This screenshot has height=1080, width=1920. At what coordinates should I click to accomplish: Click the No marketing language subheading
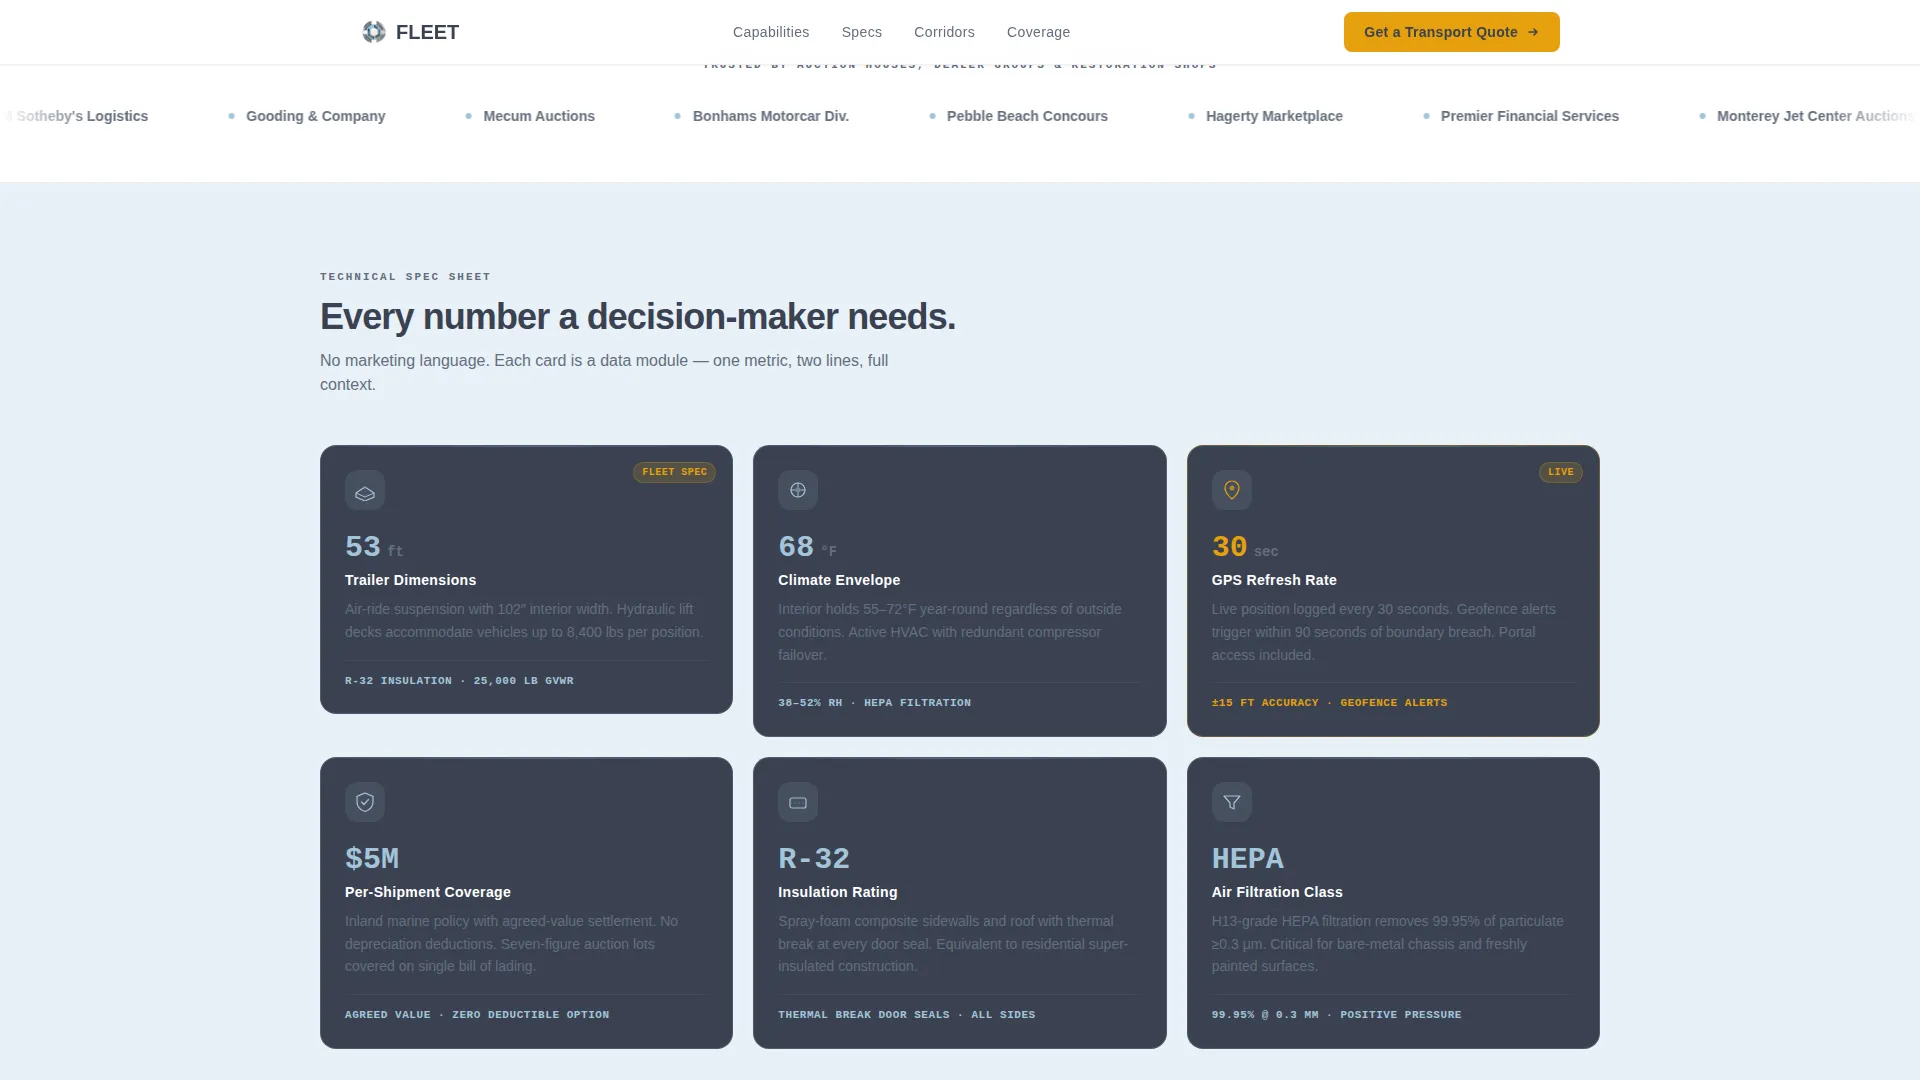pos(604,373)
